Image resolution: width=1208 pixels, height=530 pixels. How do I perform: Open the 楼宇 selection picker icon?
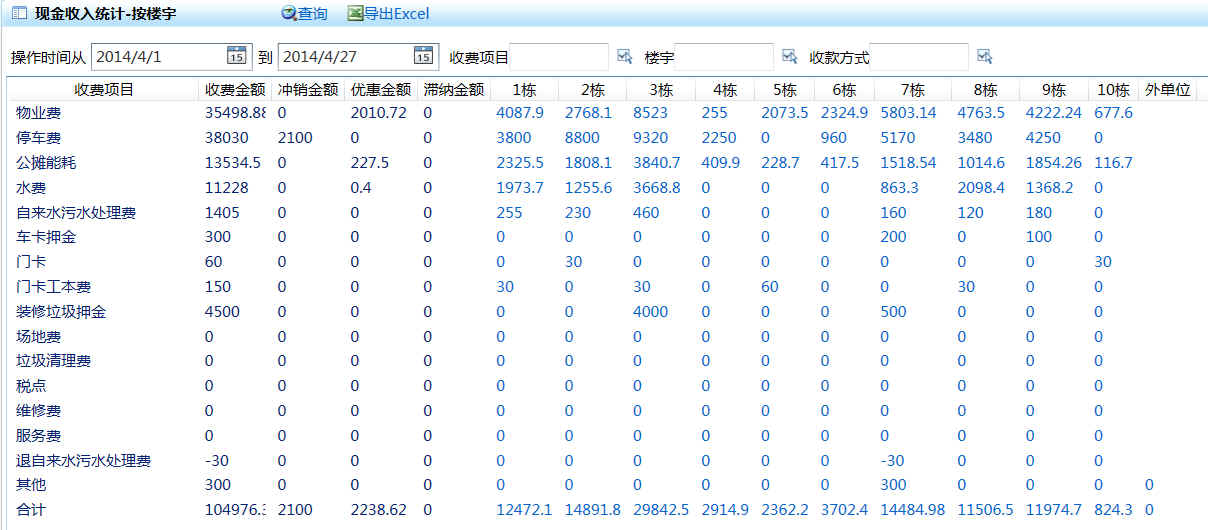[x=790, y=56]
